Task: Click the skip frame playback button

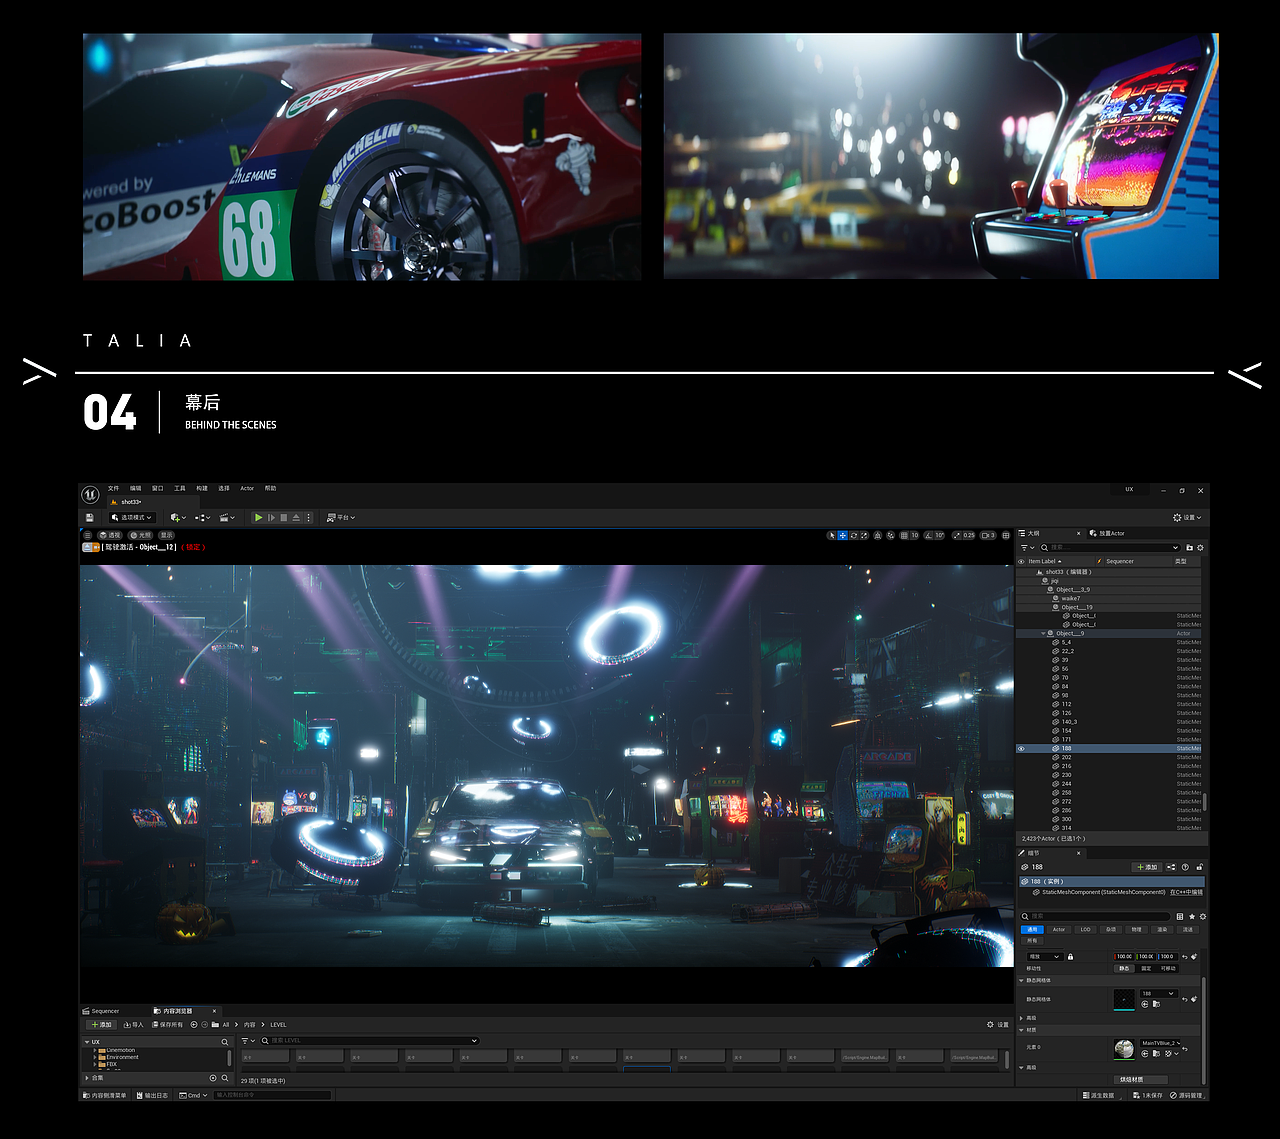Action: [271, 518]
